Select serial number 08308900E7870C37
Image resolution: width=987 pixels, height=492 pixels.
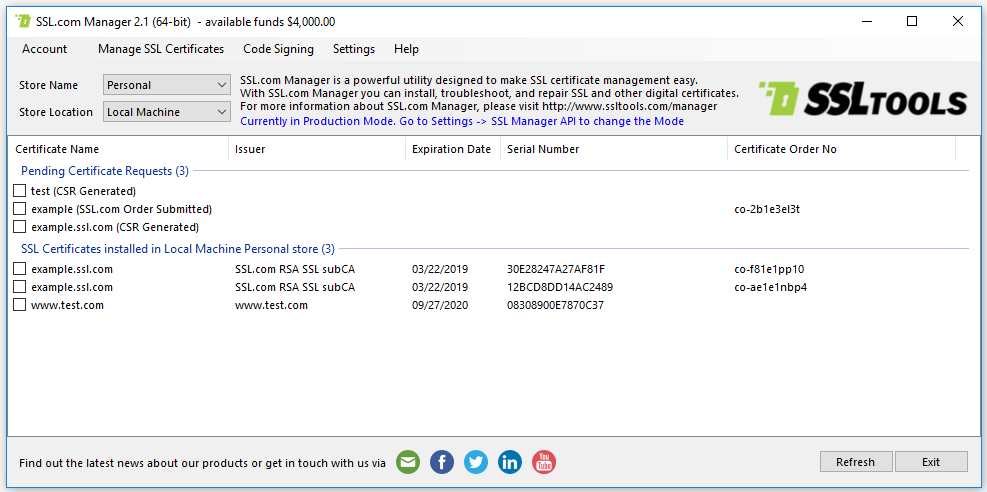[555, 305]
